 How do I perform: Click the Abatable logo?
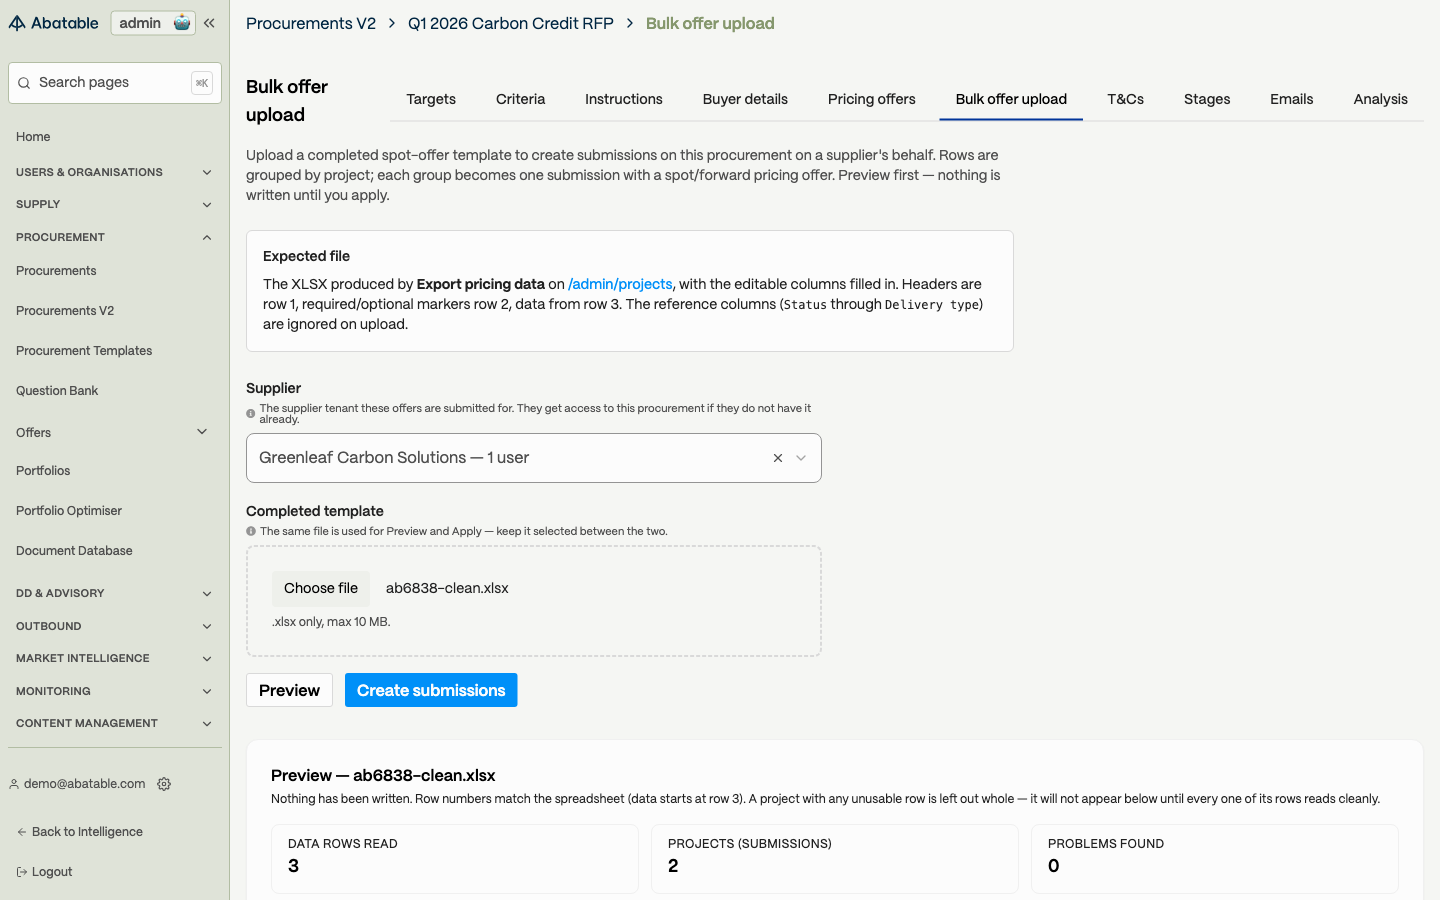coord(54,23)
